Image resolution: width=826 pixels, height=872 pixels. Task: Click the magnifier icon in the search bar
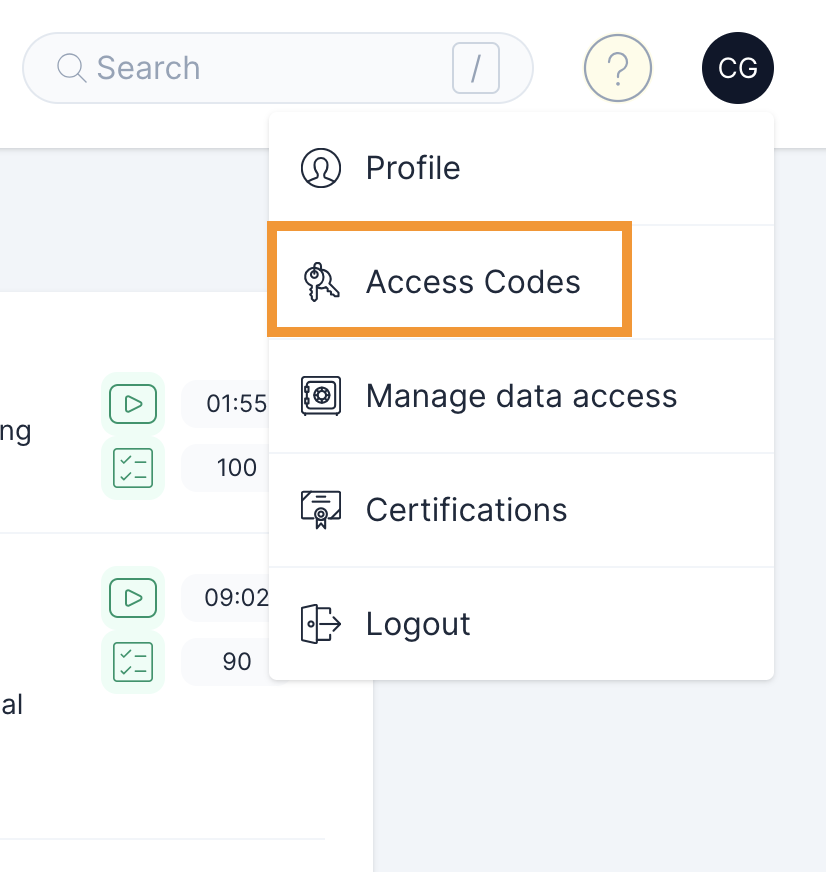tap(69, 67)
